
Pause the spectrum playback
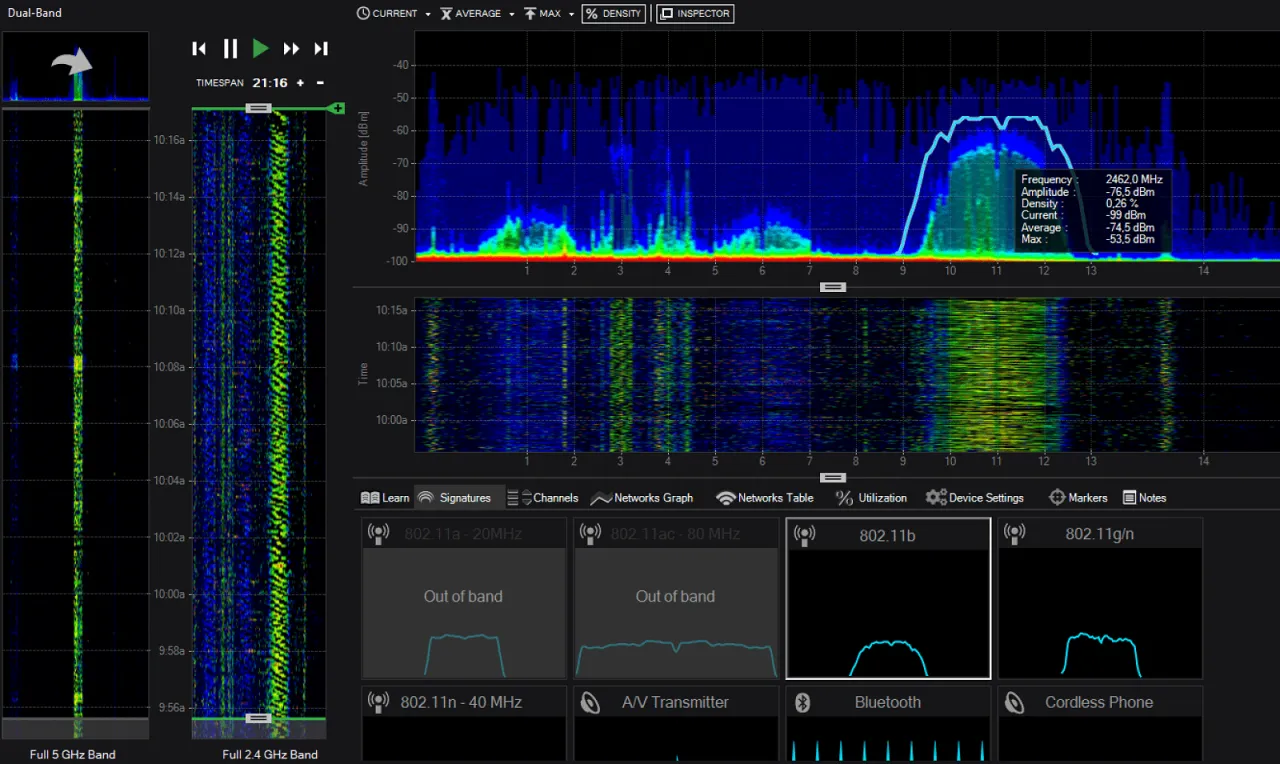pos(230,49)
